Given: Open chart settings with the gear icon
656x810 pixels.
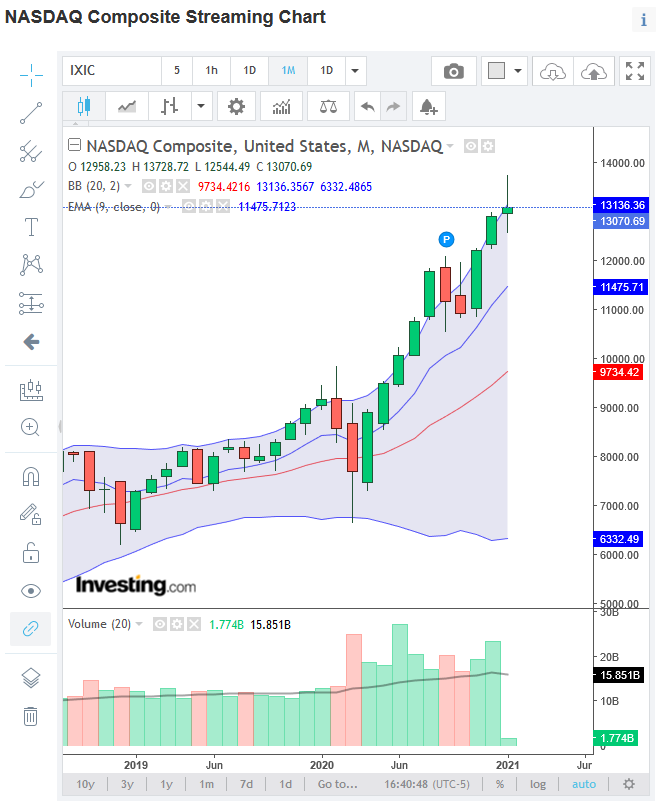Looking at the screenshot, I should point(236,105).
